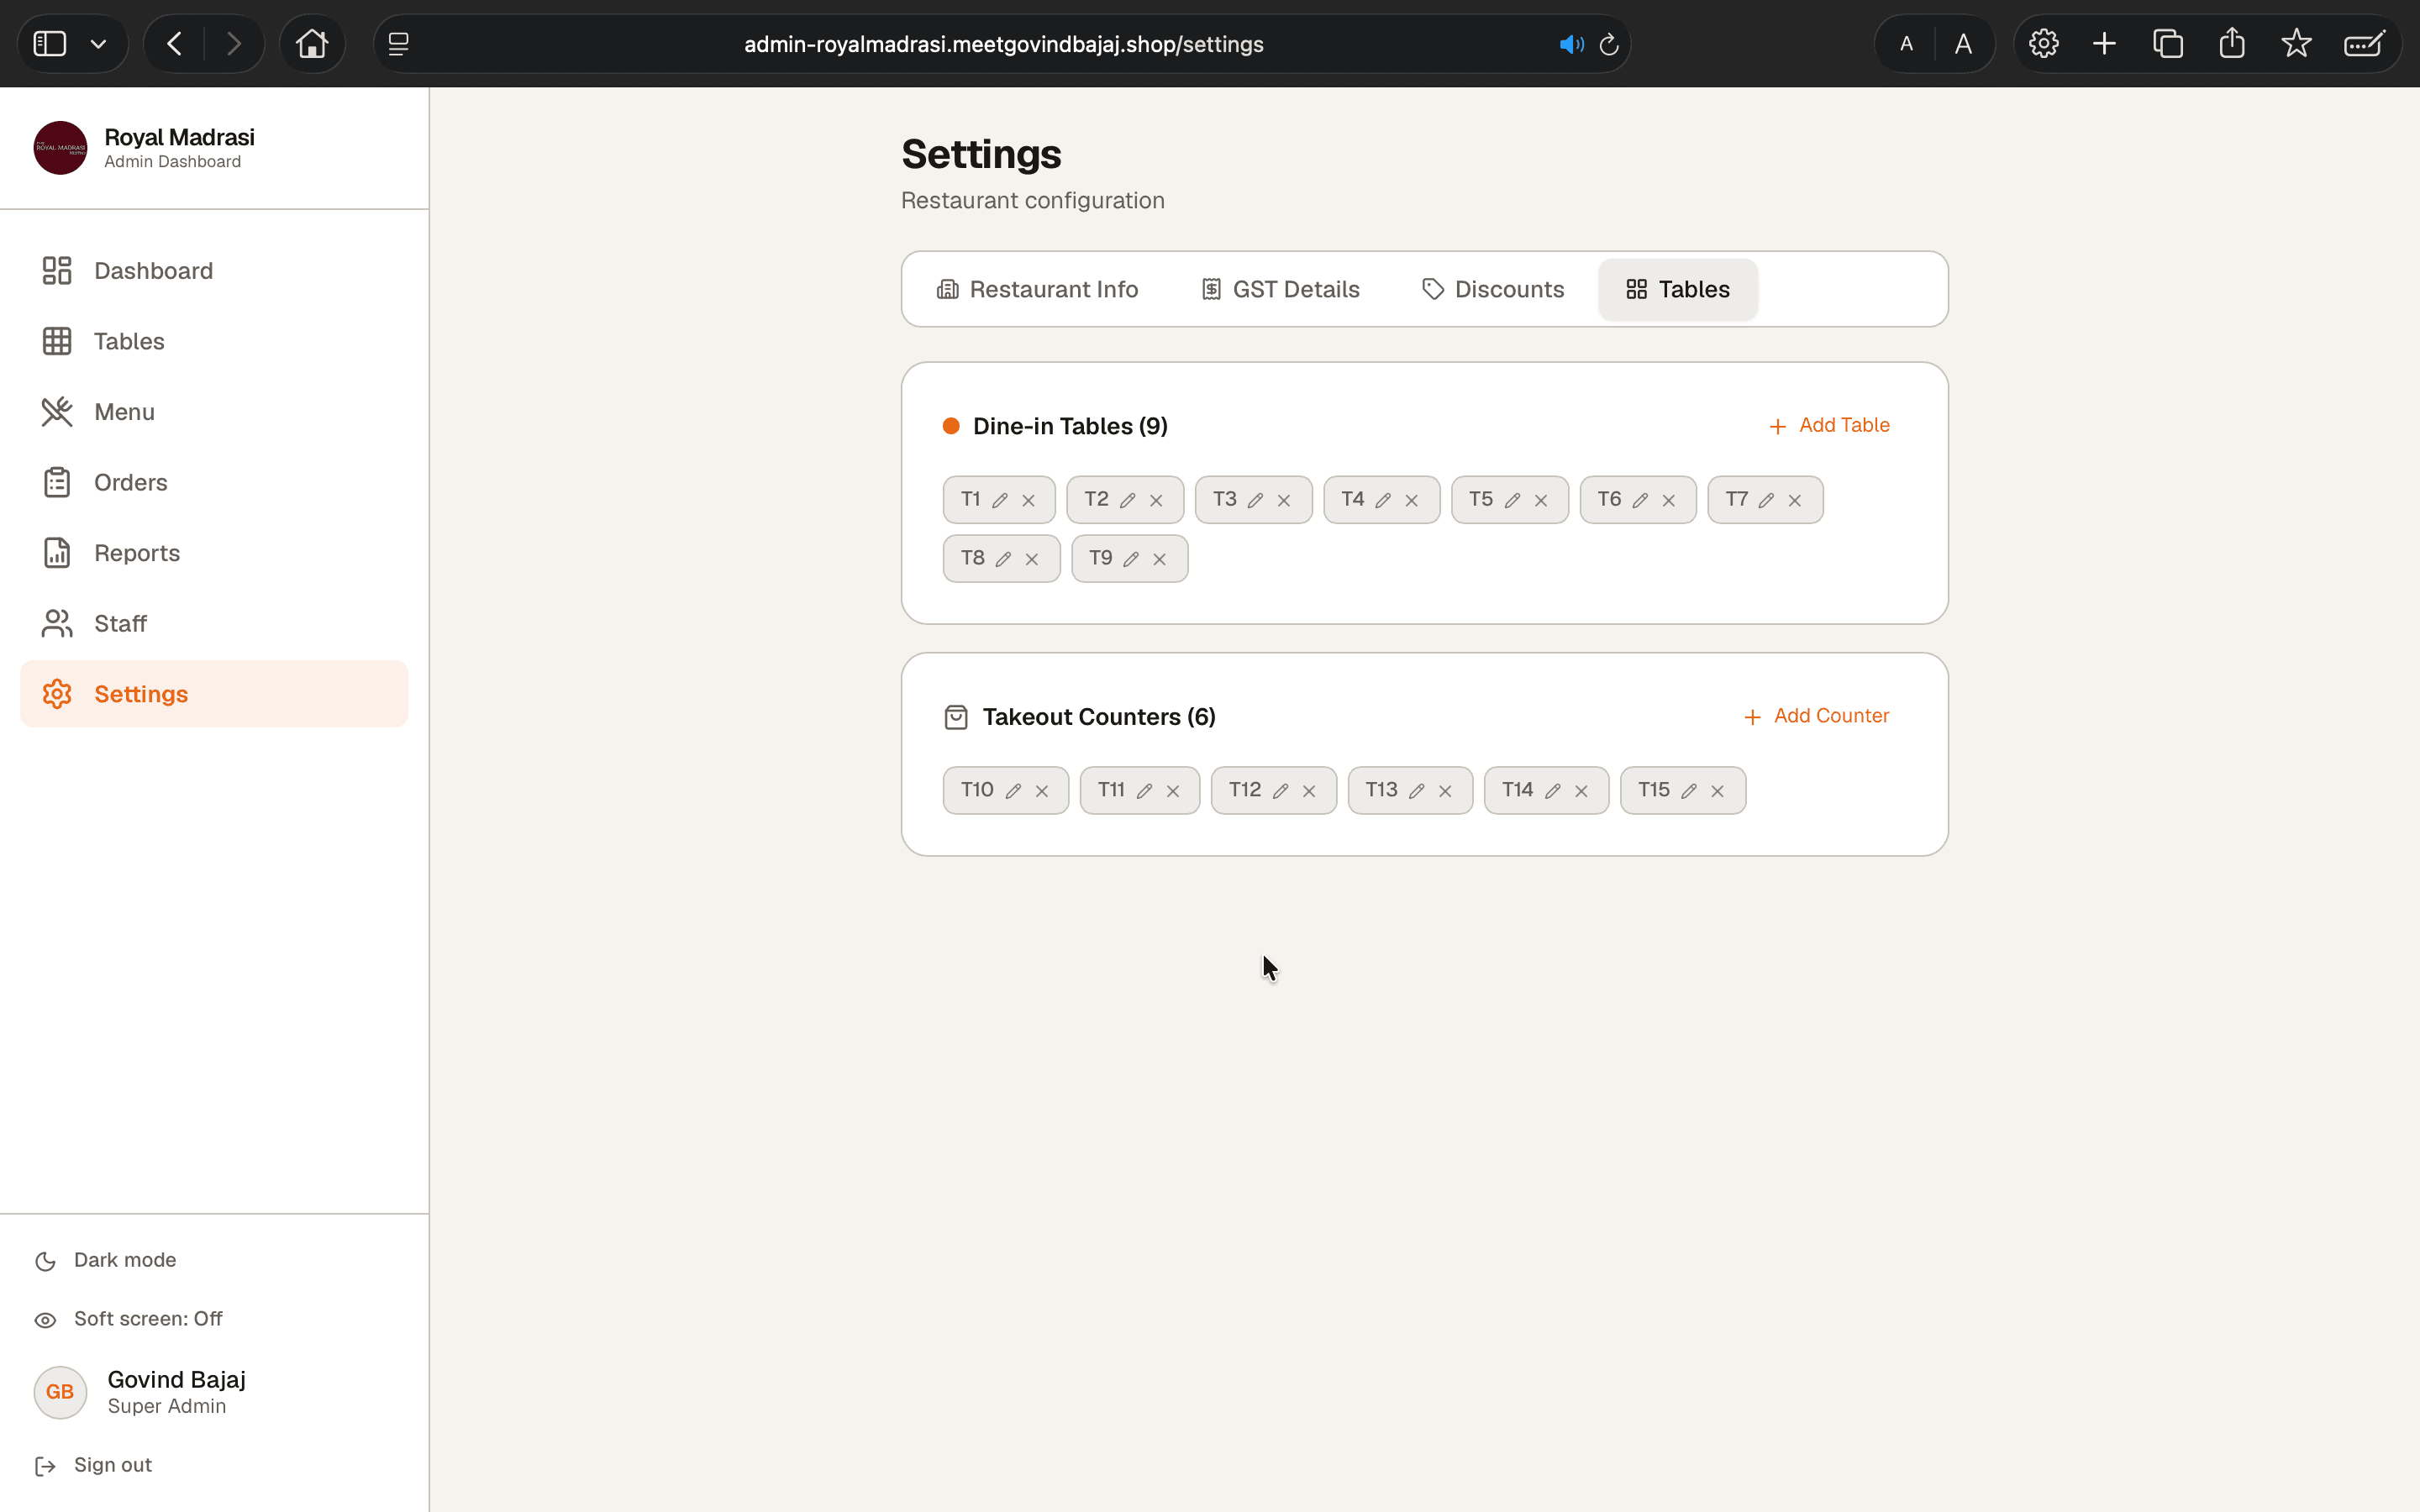Delete table T8 using its X icon
The height and width of the screenshot is (1512, 2420).
1032,559
